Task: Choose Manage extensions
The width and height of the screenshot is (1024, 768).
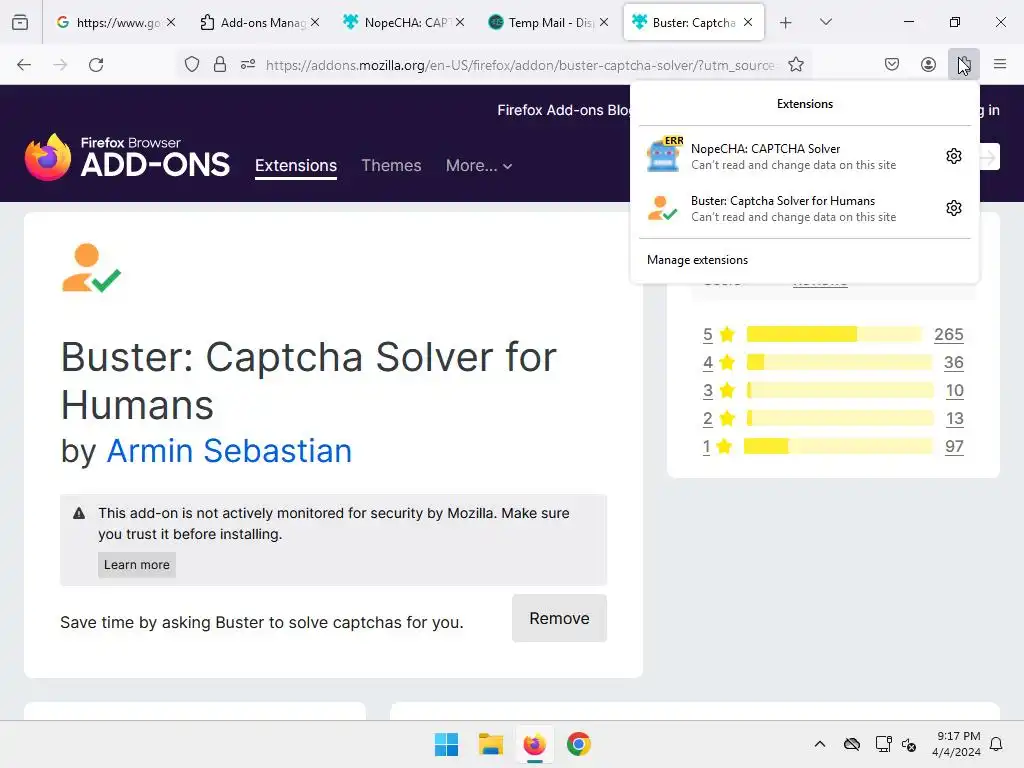Action: (697, 260)
